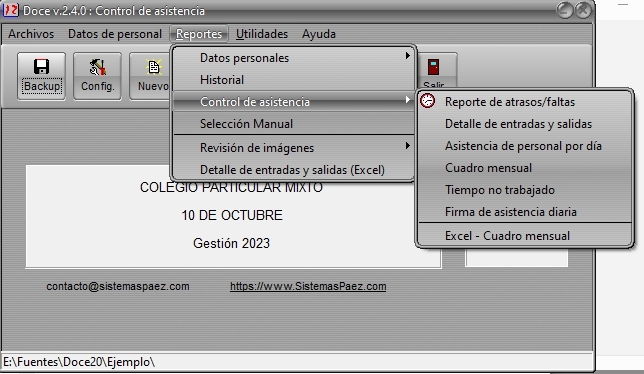The image size is (644, 374).
Task: Open the Utilidades menu
Action: [x=262, y=34]
